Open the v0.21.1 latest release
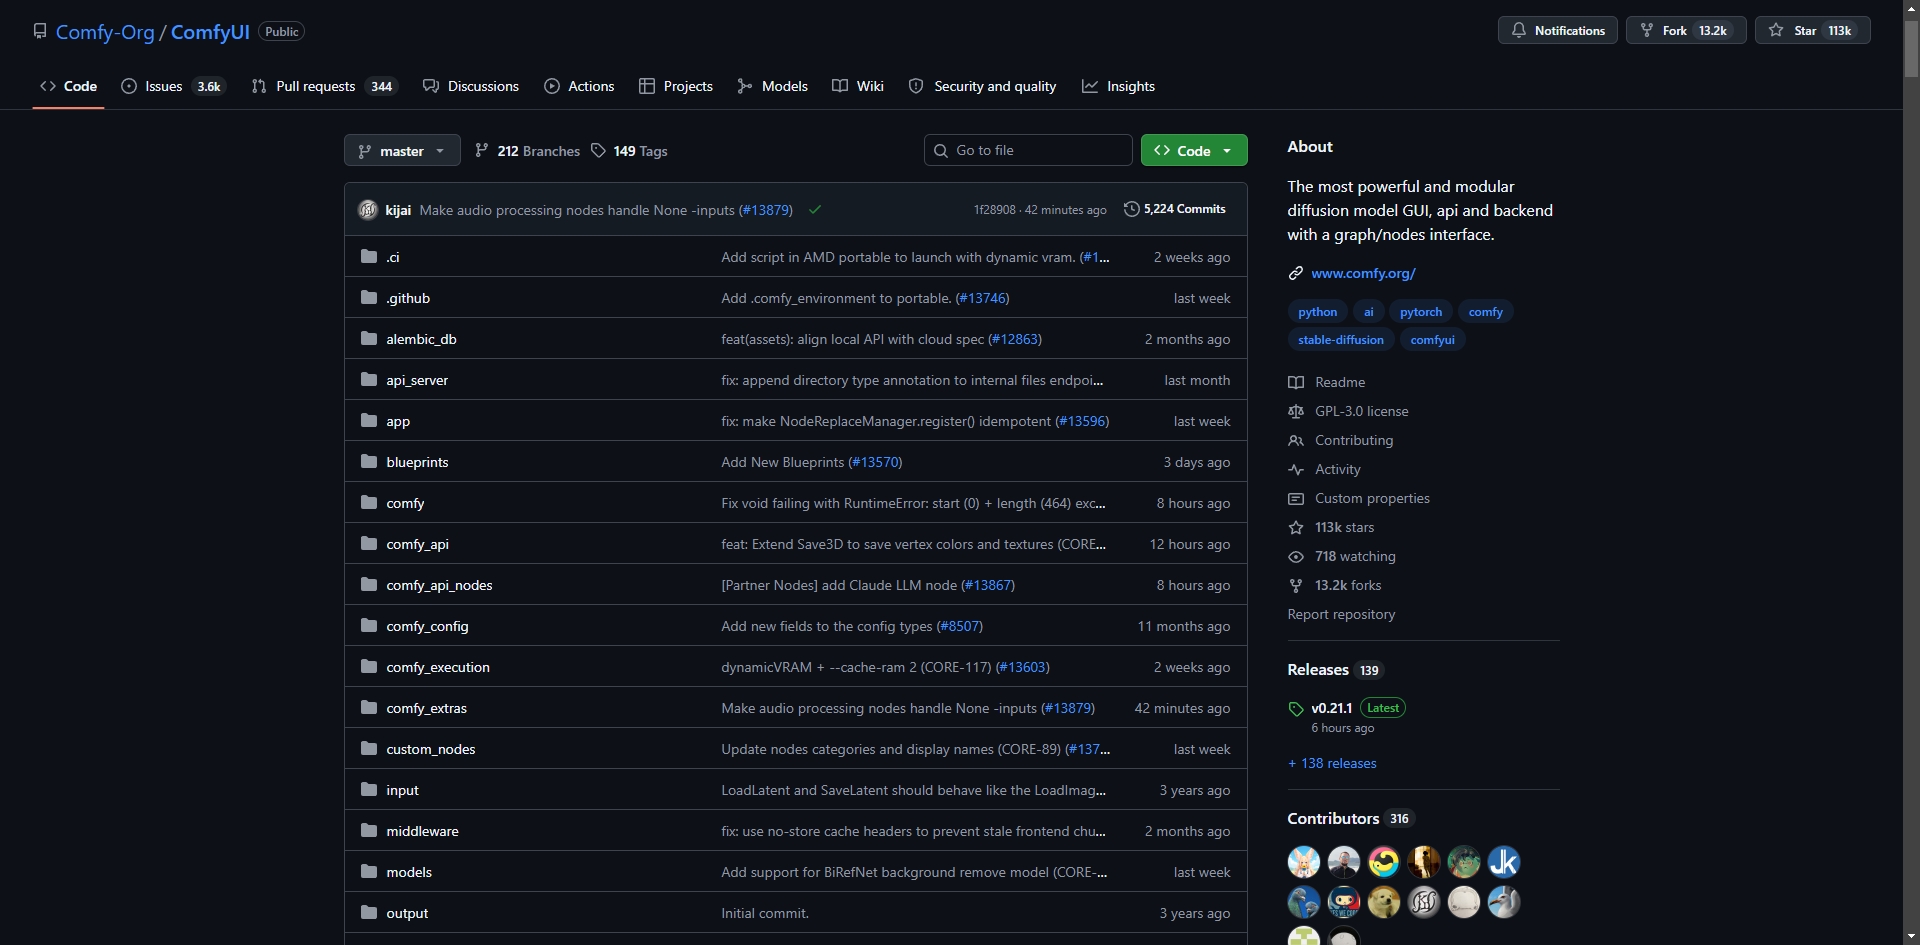Image resolution: width=1920 pixels, height=945 pixels. point(1331,708)
